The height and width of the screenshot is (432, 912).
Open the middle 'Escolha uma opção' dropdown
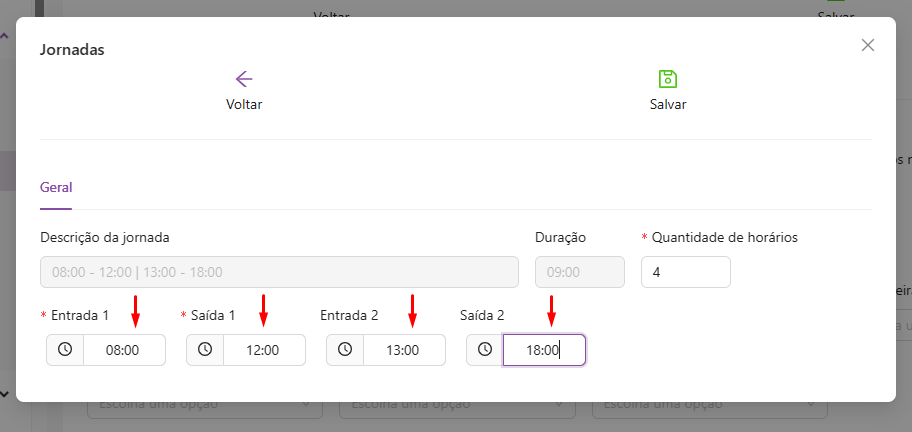click(457, 407)
